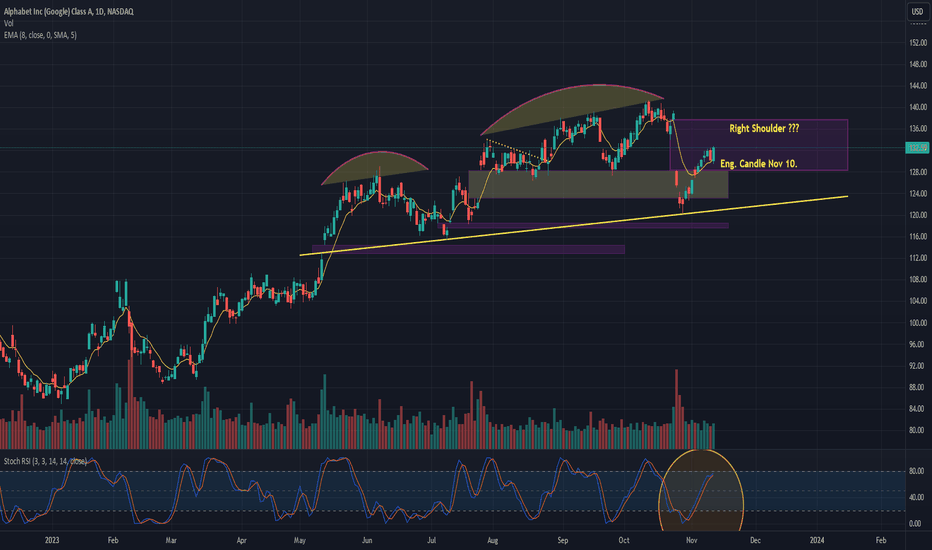Click the USD currency button
This screenshot has height=550, width=932.
918,11
